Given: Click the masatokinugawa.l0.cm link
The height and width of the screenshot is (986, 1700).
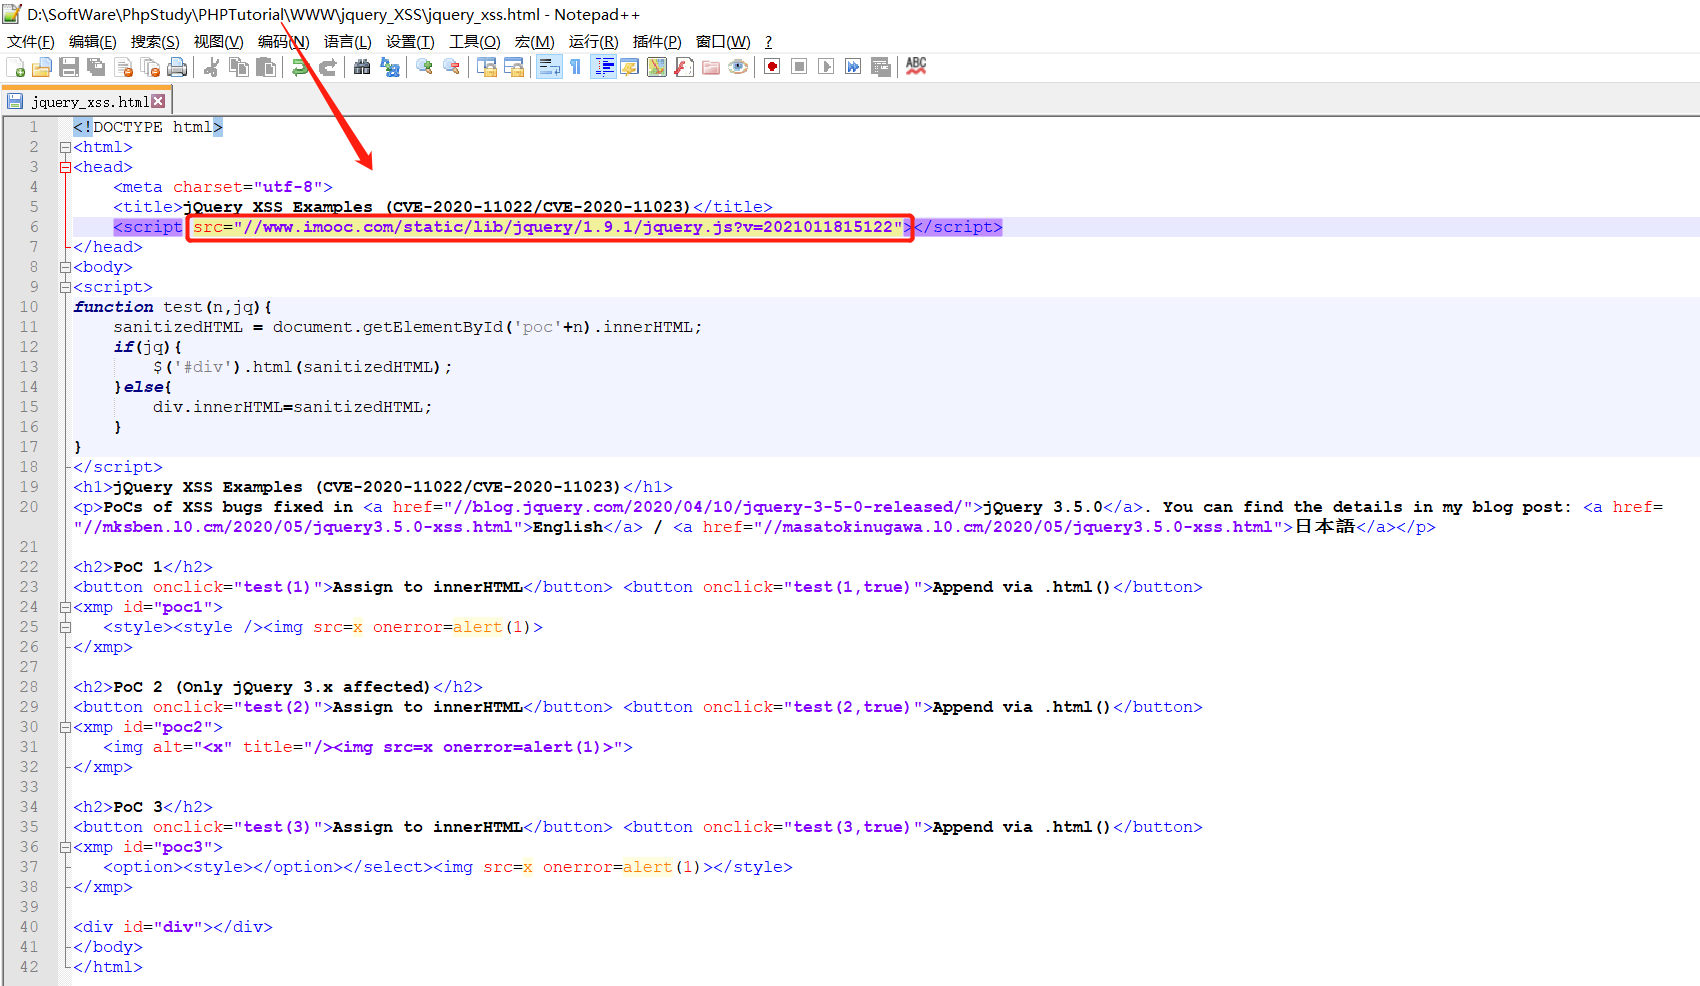Looking at the screenshot, I should (1018, 527).
